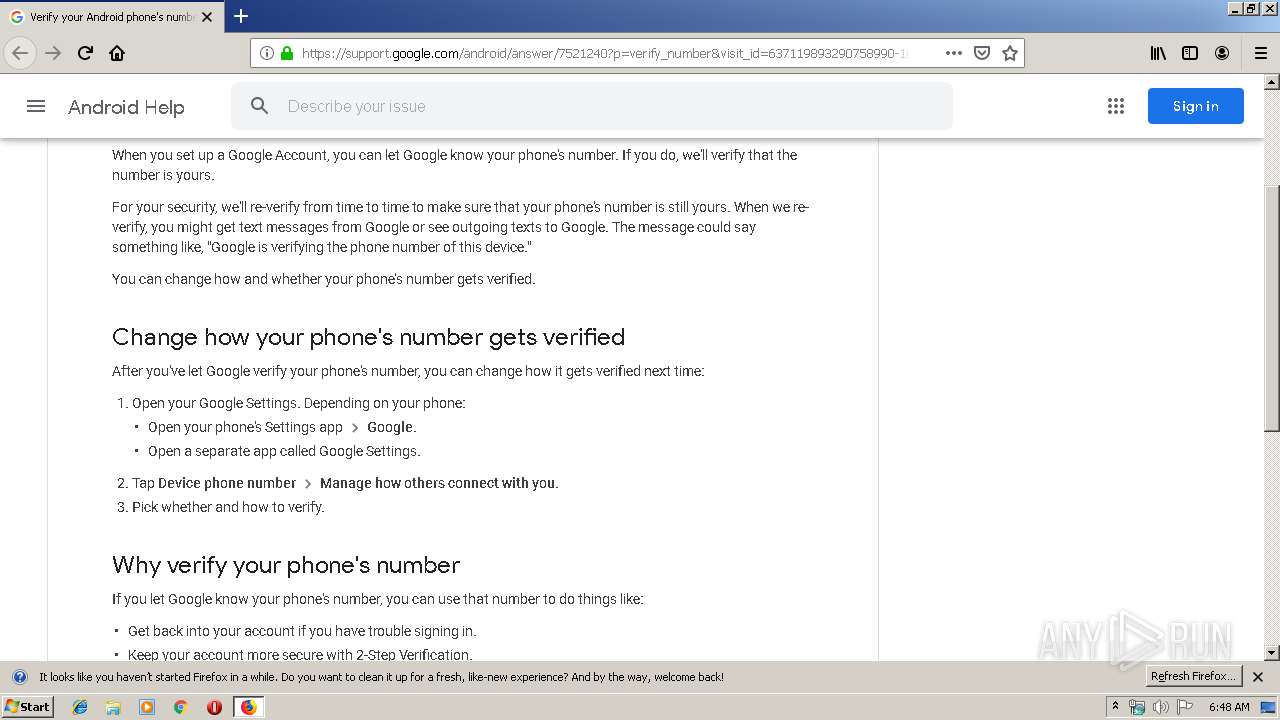Show hidden system tray icons

click(1116, 707)
